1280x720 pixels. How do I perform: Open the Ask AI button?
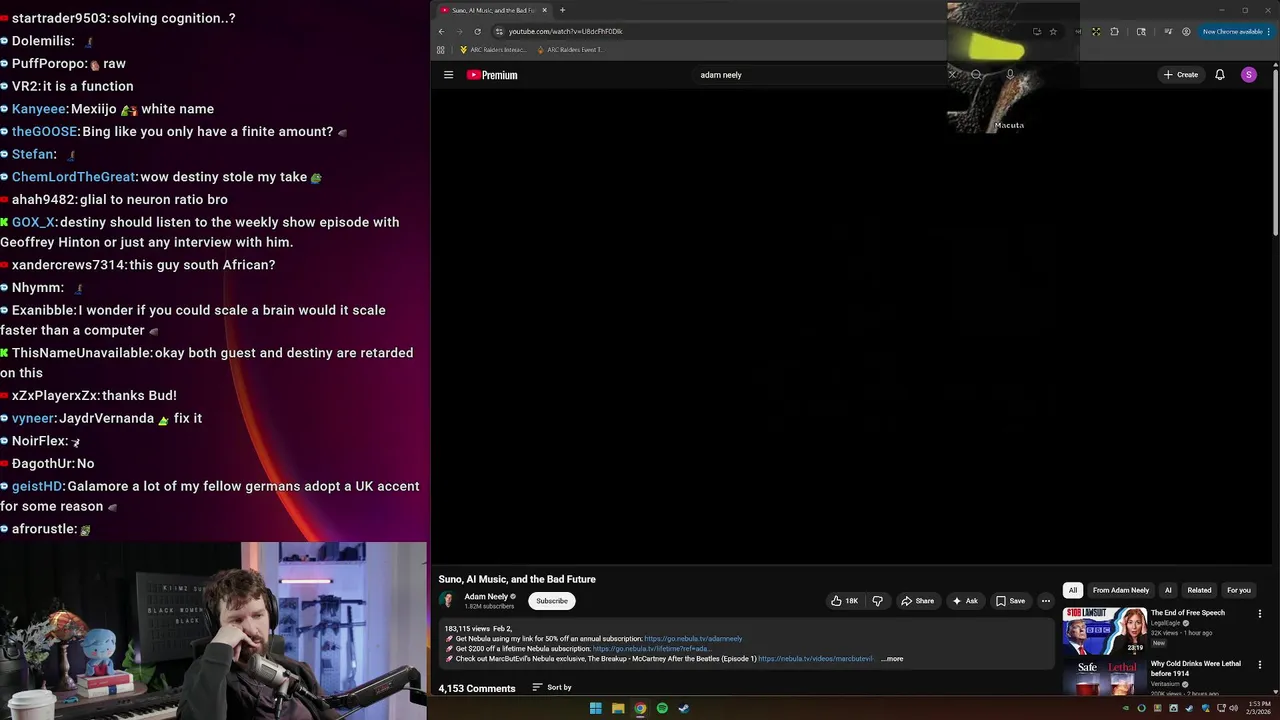965,601
